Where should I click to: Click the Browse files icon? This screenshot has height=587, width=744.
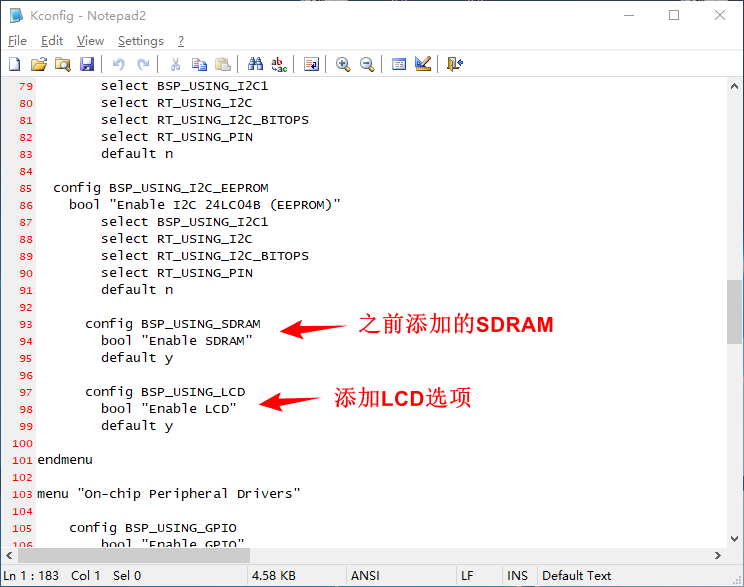tap(62, 64)
